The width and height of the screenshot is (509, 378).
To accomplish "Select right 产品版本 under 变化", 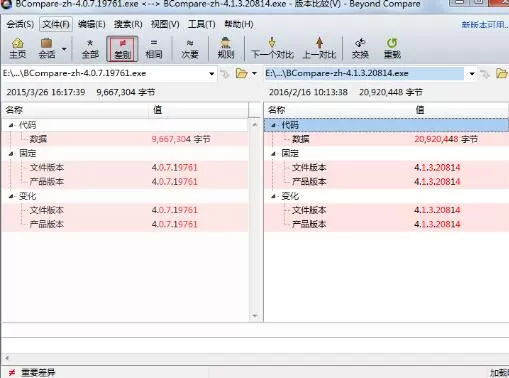I will 387,224.
